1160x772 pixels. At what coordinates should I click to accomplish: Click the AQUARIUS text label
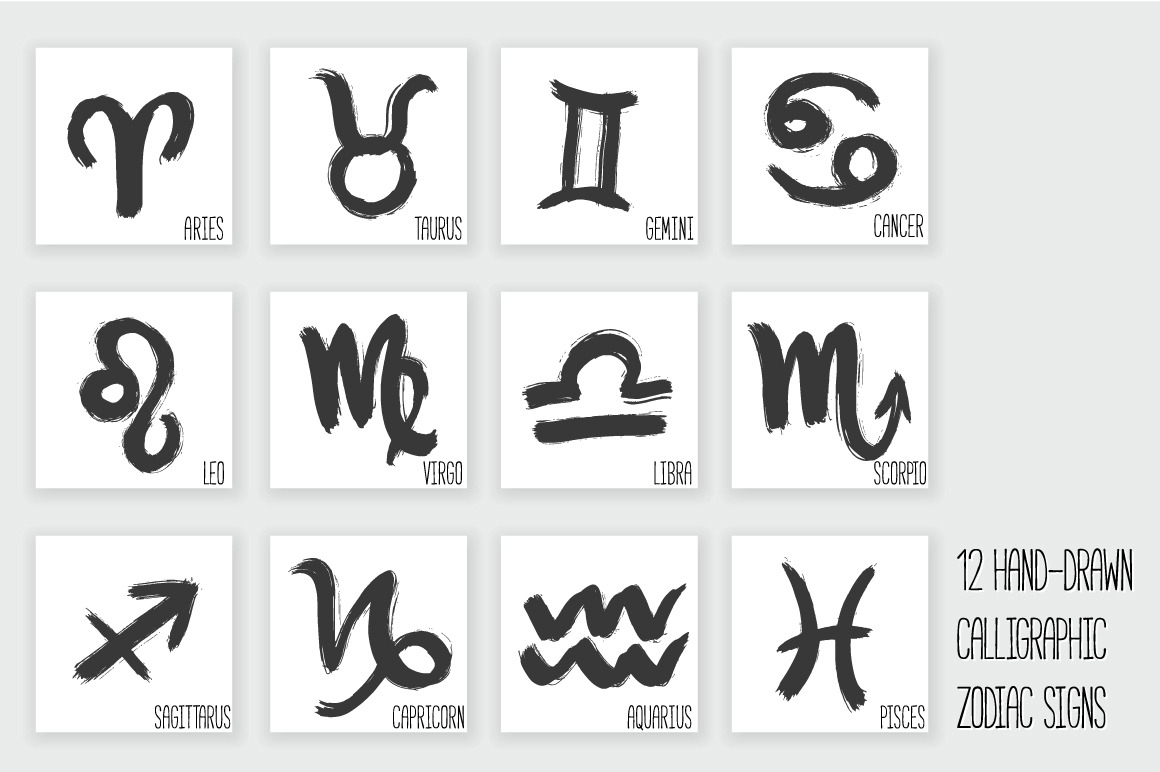[x=659, y=717]
